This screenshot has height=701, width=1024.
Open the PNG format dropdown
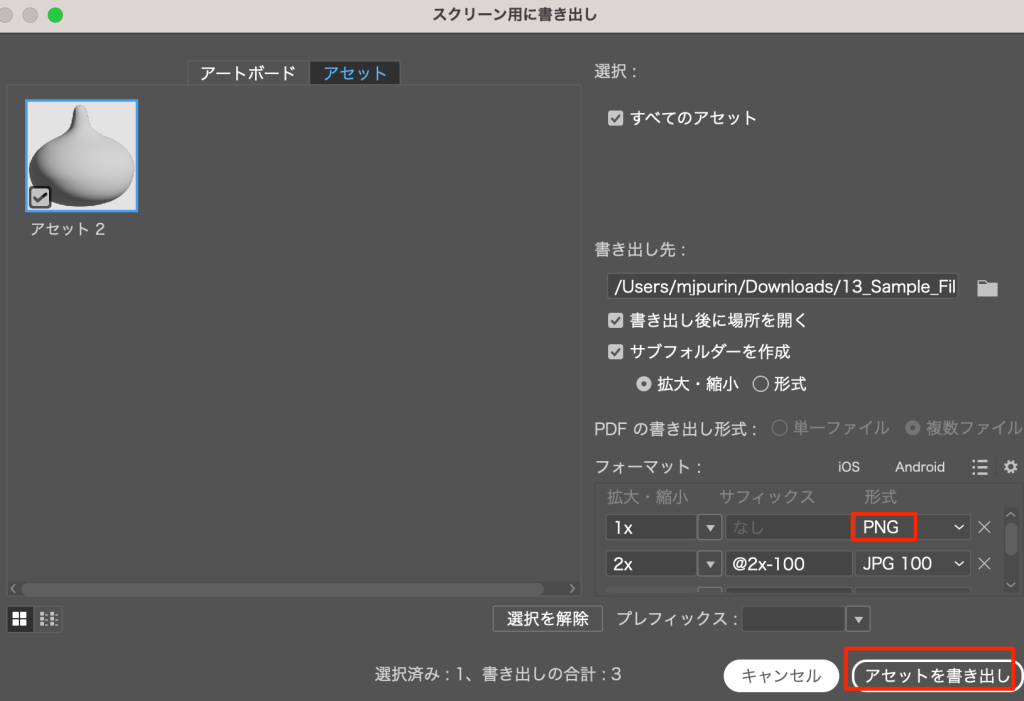pyautogui.click(x=911, y=527)
